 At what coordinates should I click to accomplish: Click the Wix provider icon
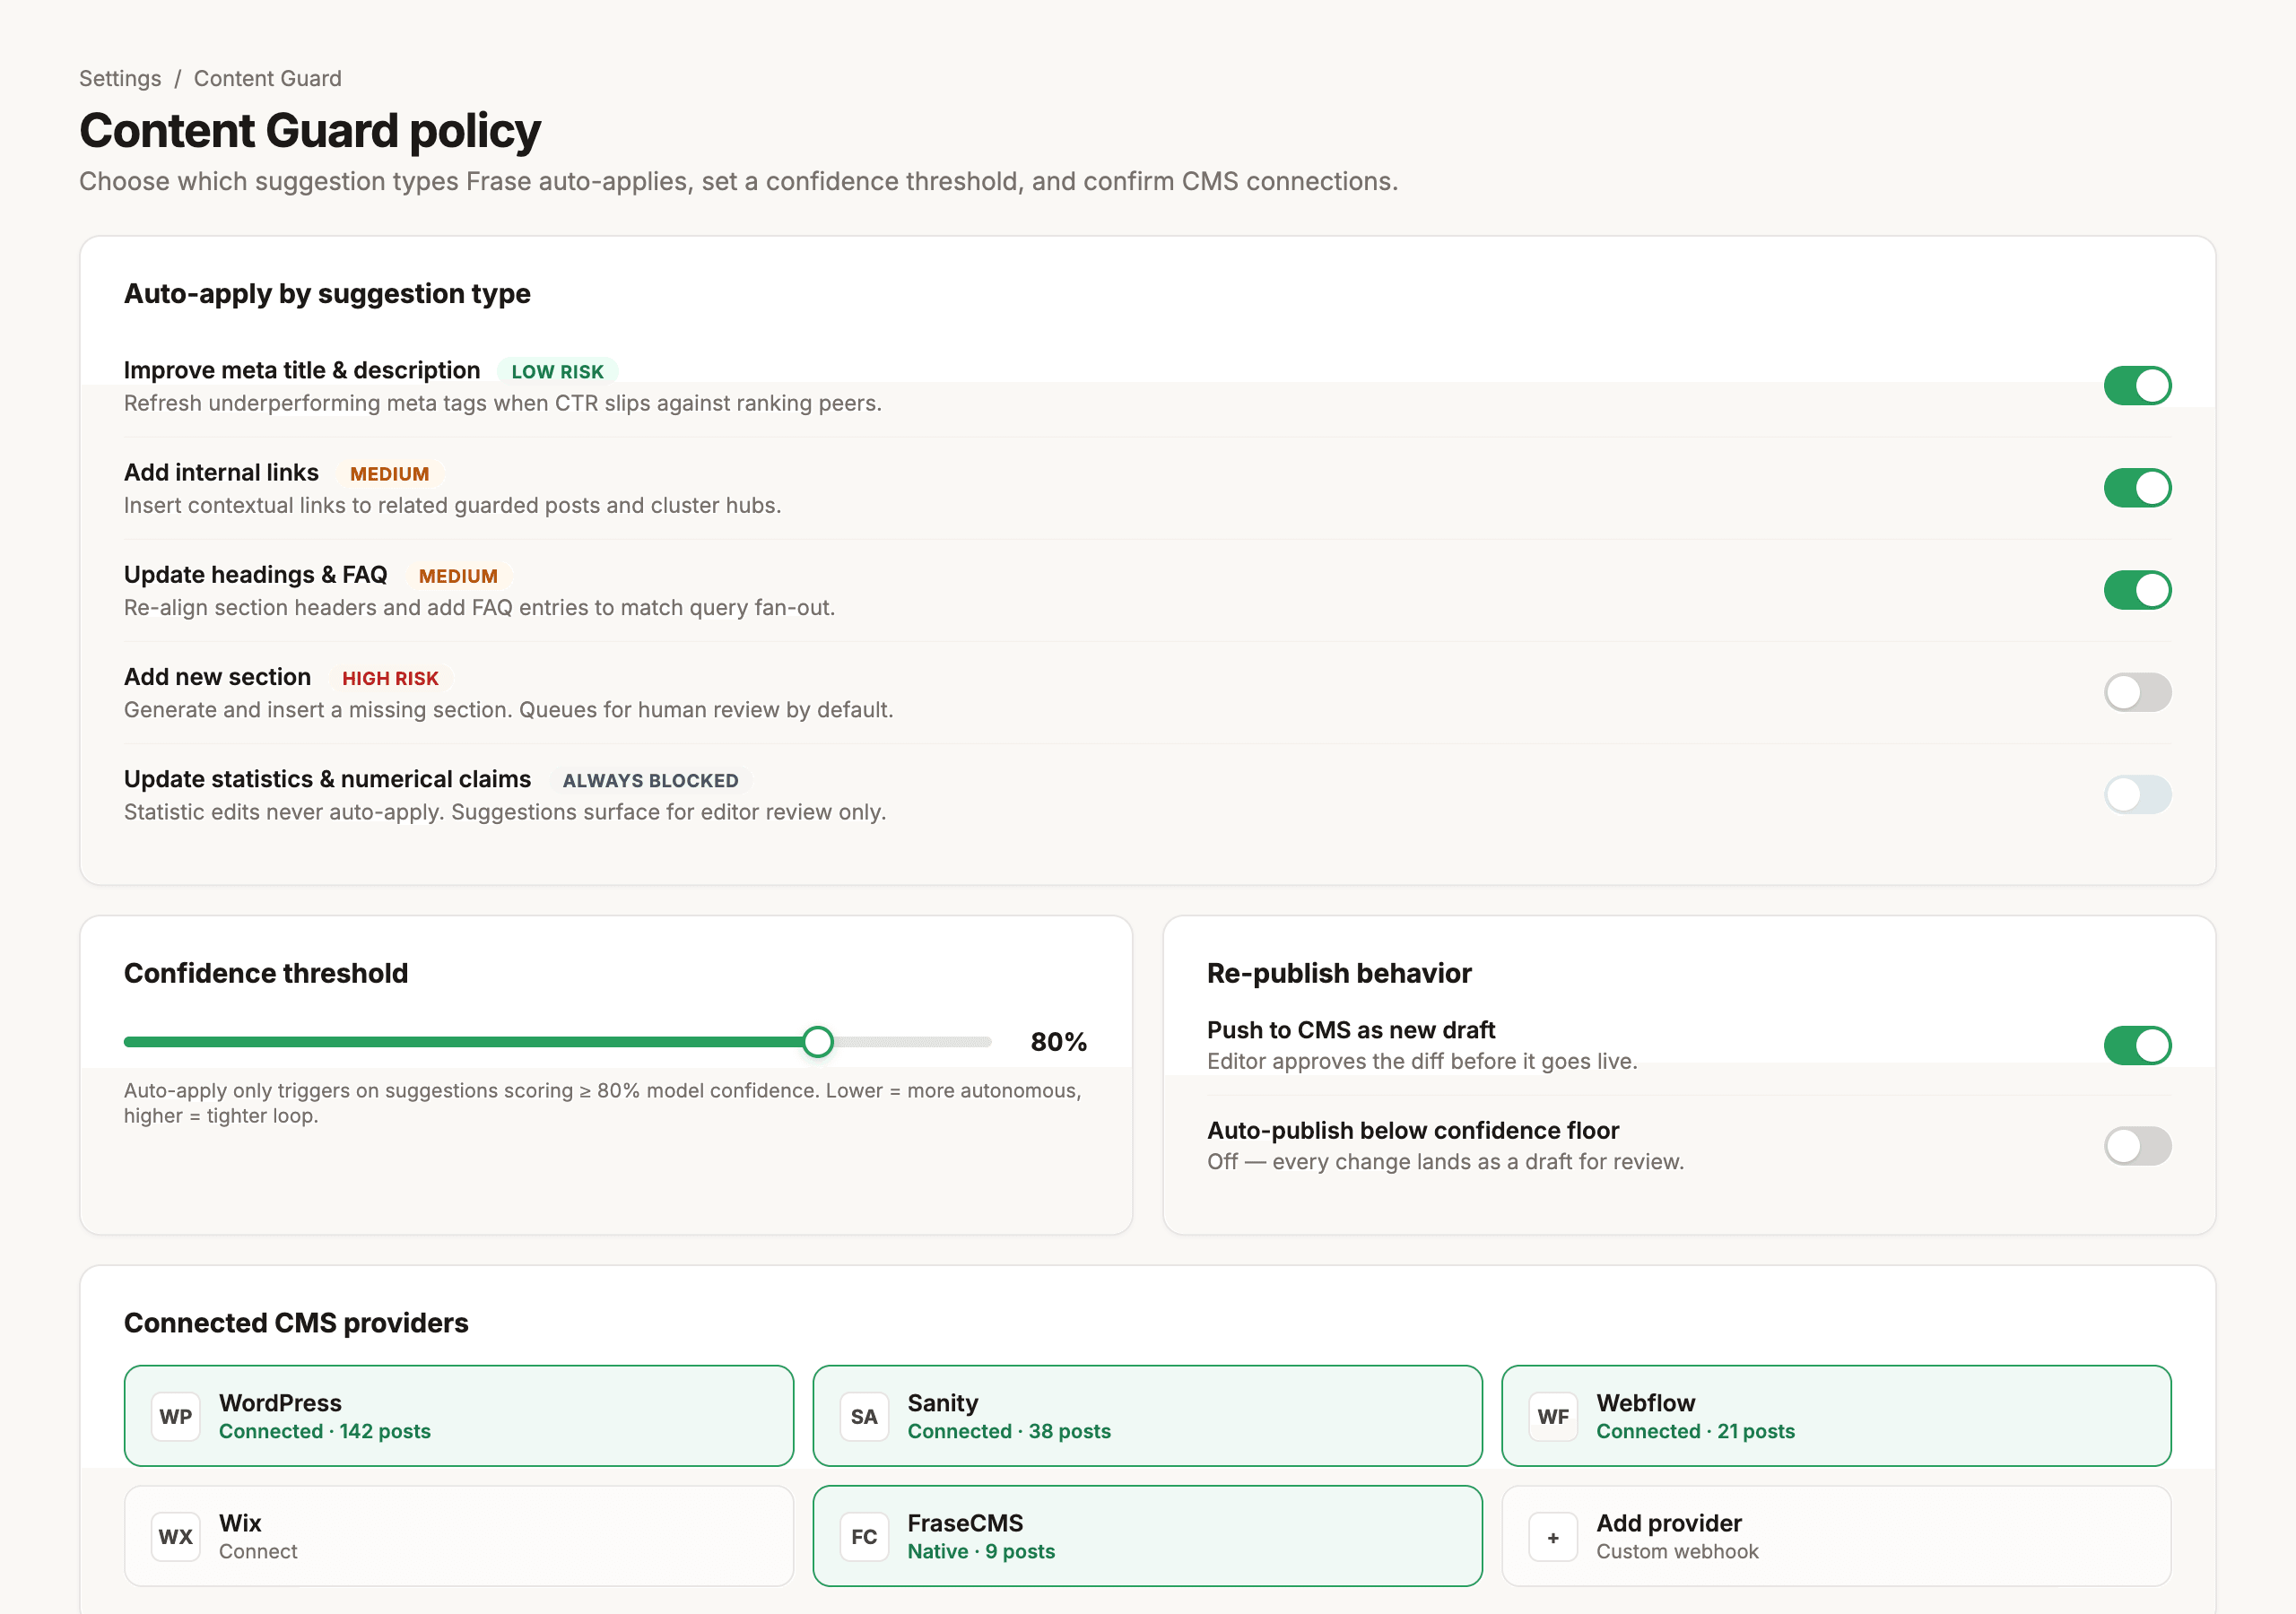click(x=175, y=1536)
